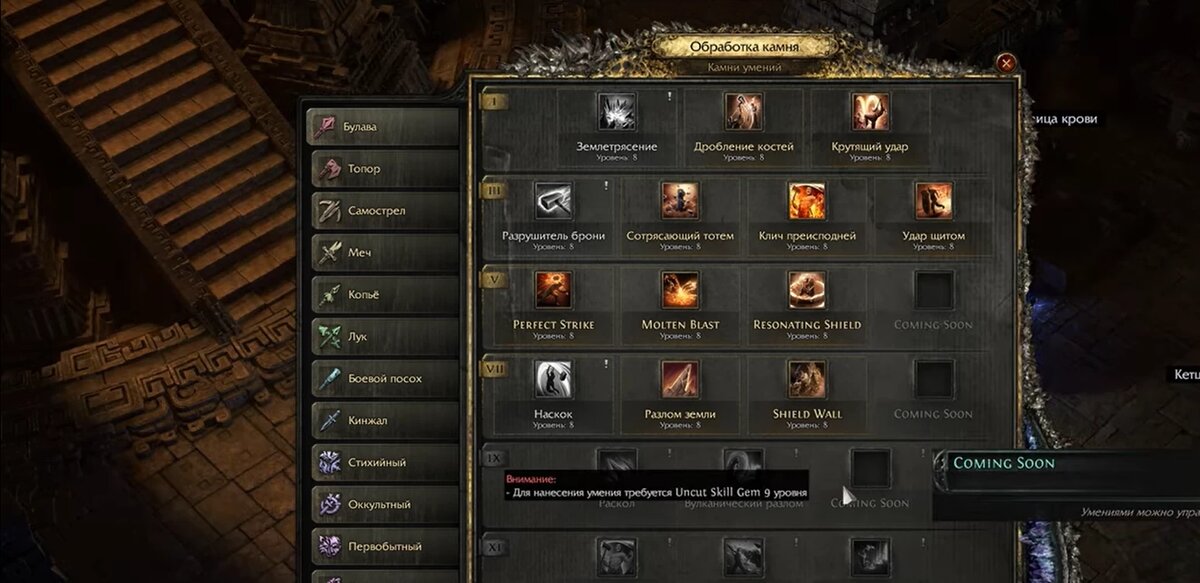Switch to the Лук weapon category

coord(383,337)
